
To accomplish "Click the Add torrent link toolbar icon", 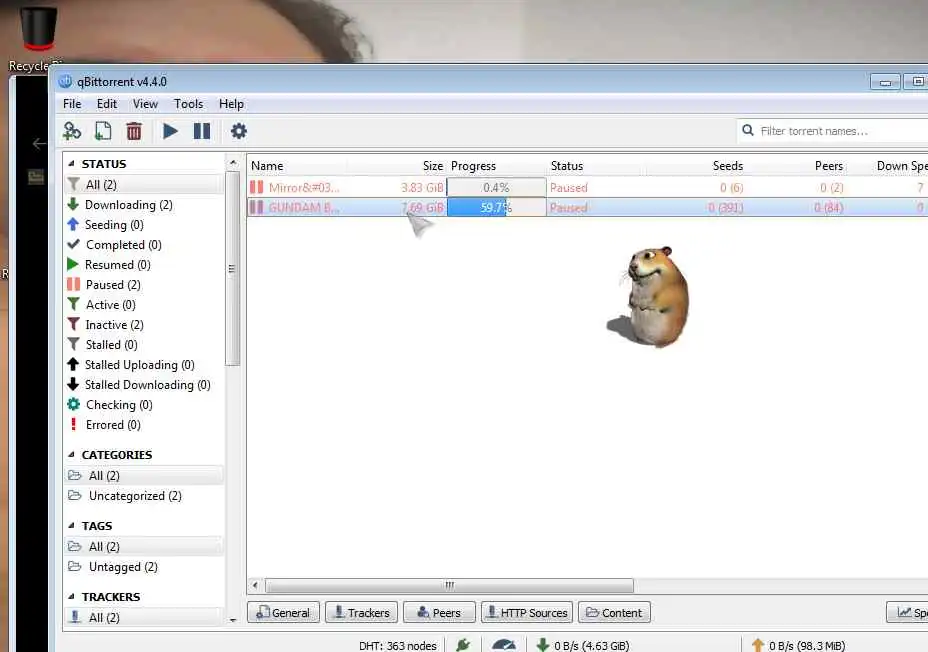I will tap(72, 131).
